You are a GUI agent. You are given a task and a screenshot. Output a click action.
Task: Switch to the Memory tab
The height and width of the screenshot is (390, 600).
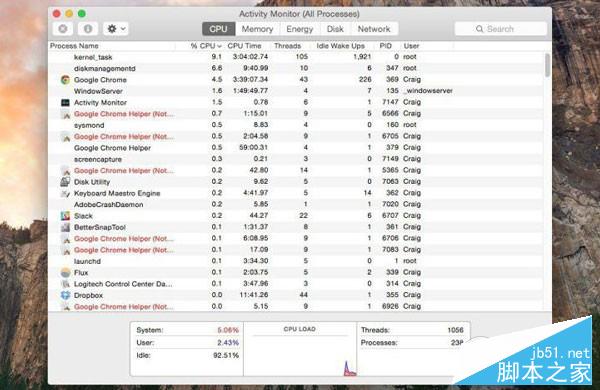(x=258, y=29)
